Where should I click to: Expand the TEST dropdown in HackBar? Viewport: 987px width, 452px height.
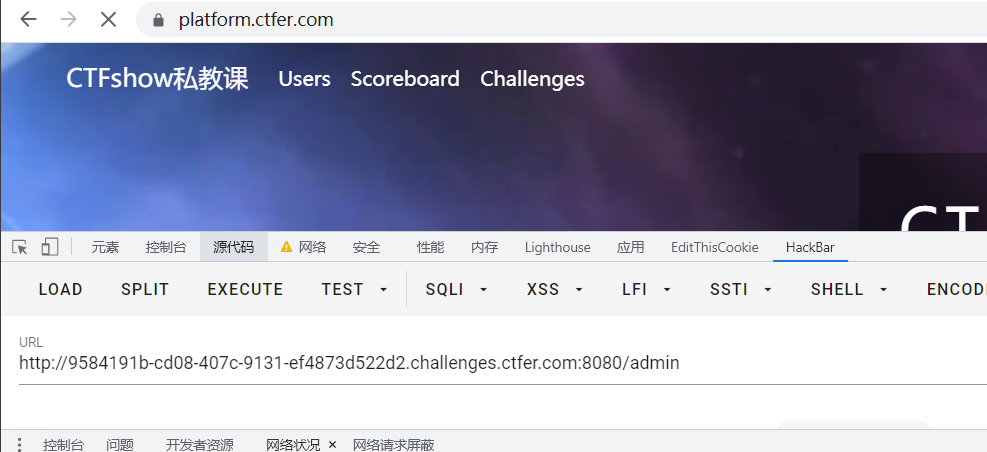click(355, 289)
